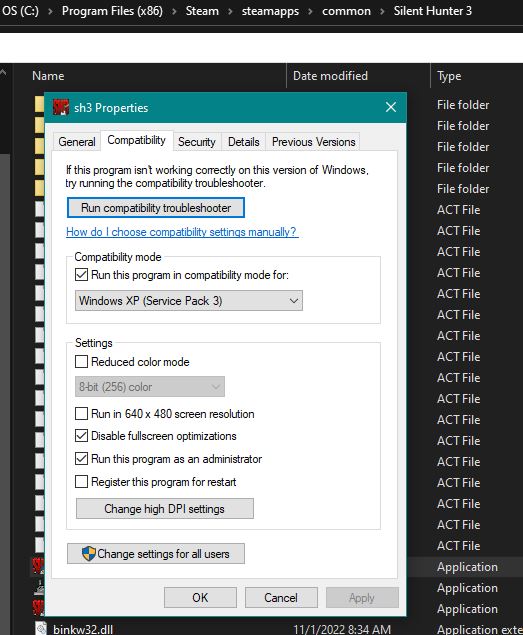Uncheck Disable fullscreen optimizations

(x=81, y=435)
